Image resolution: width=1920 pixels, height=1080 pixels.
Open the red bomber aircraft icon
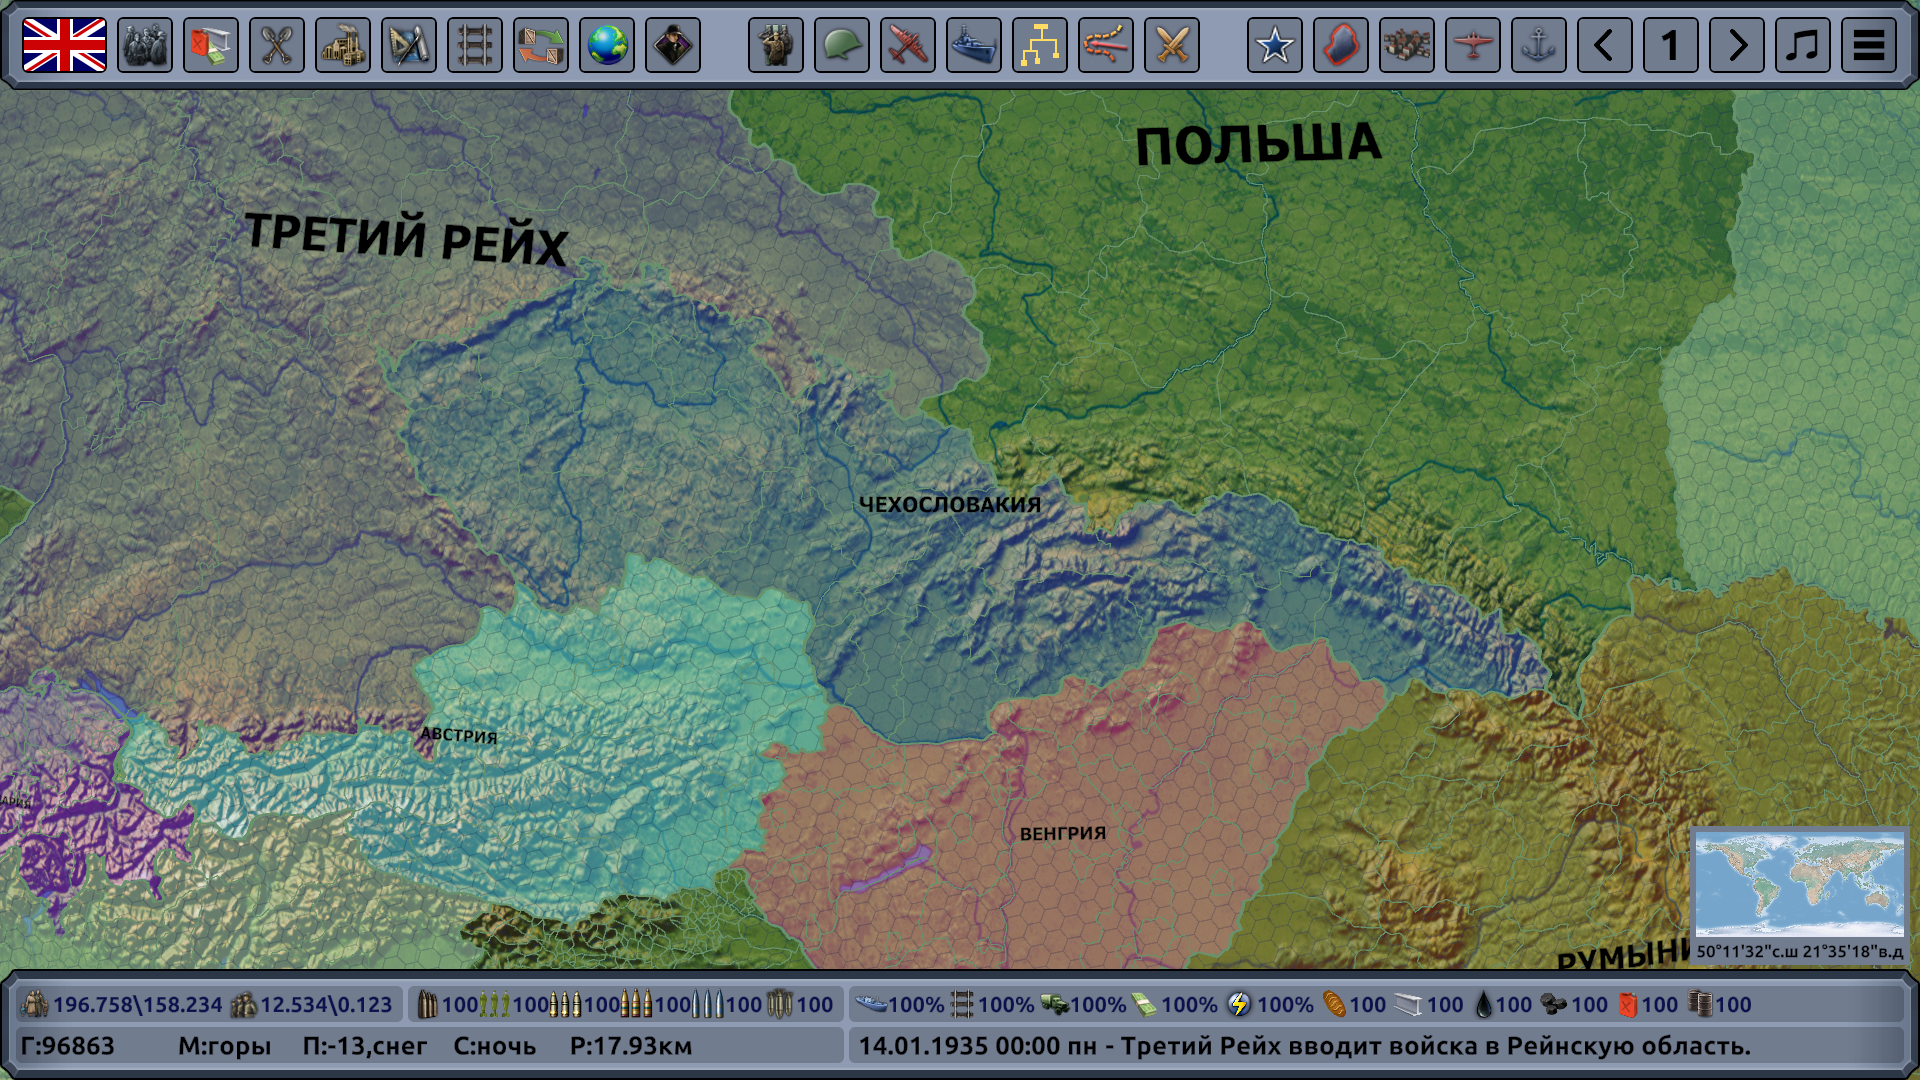point(907,45)
